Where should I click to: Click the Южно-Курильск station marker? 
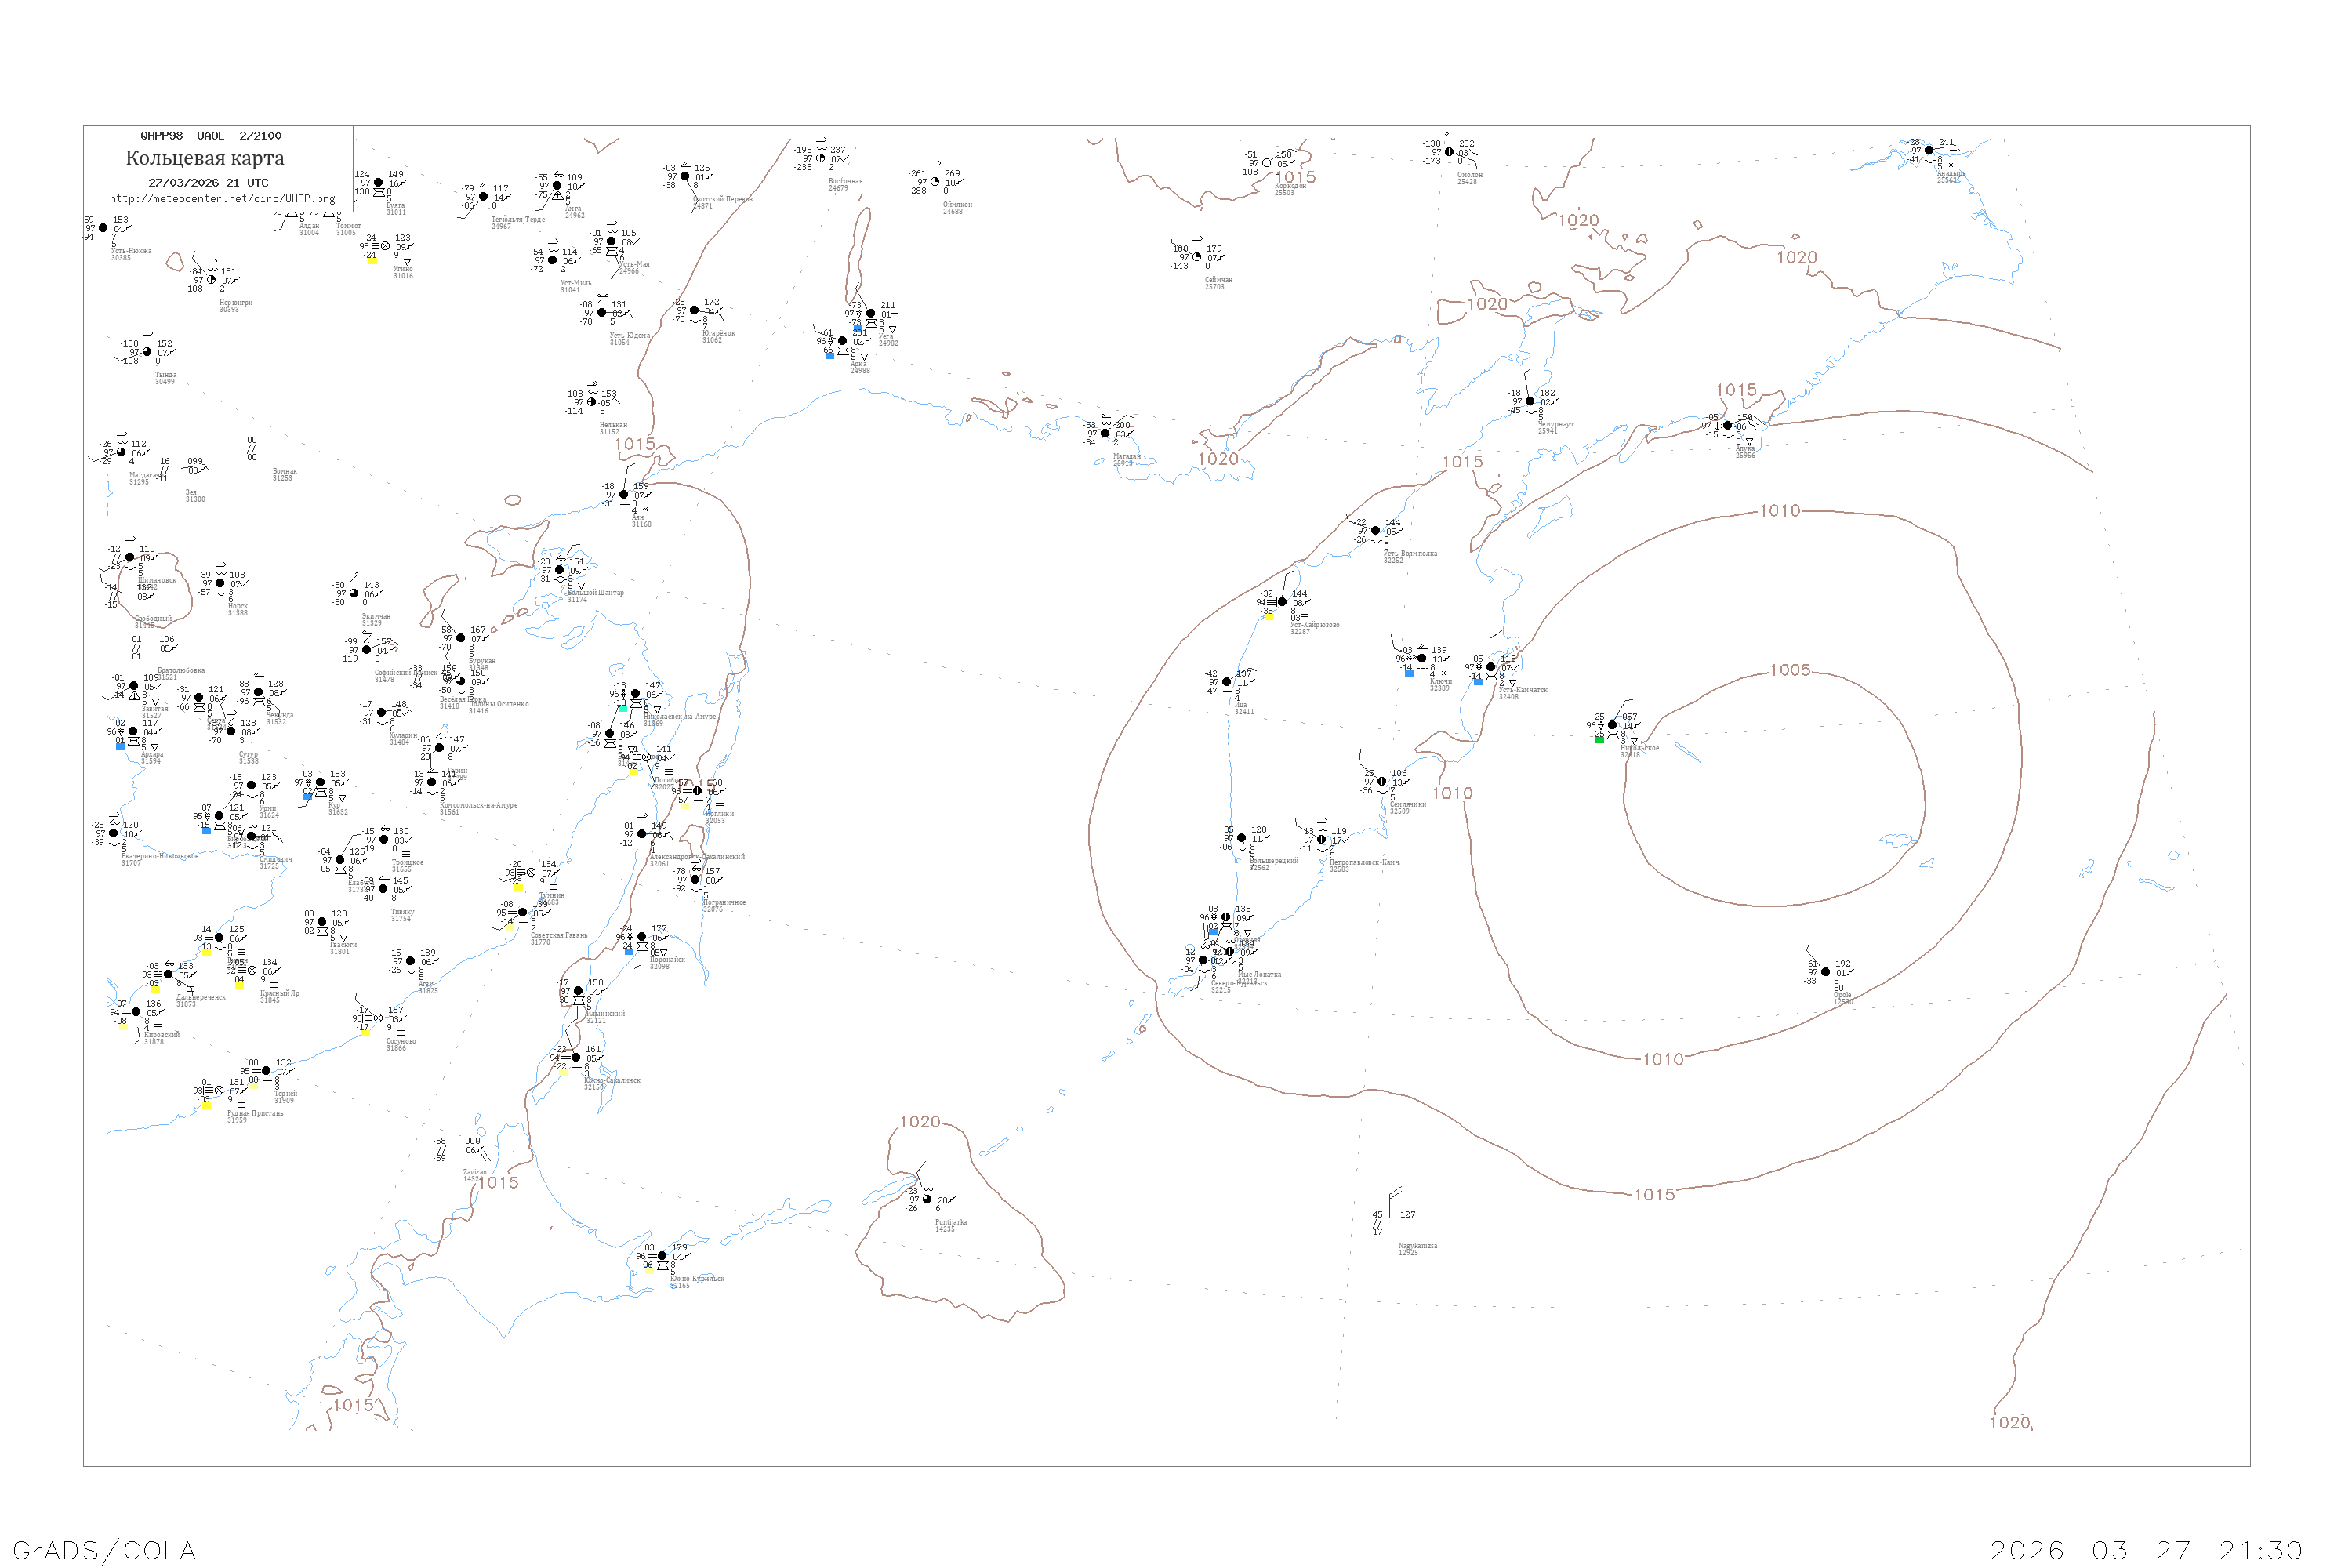coord(662,1257)
